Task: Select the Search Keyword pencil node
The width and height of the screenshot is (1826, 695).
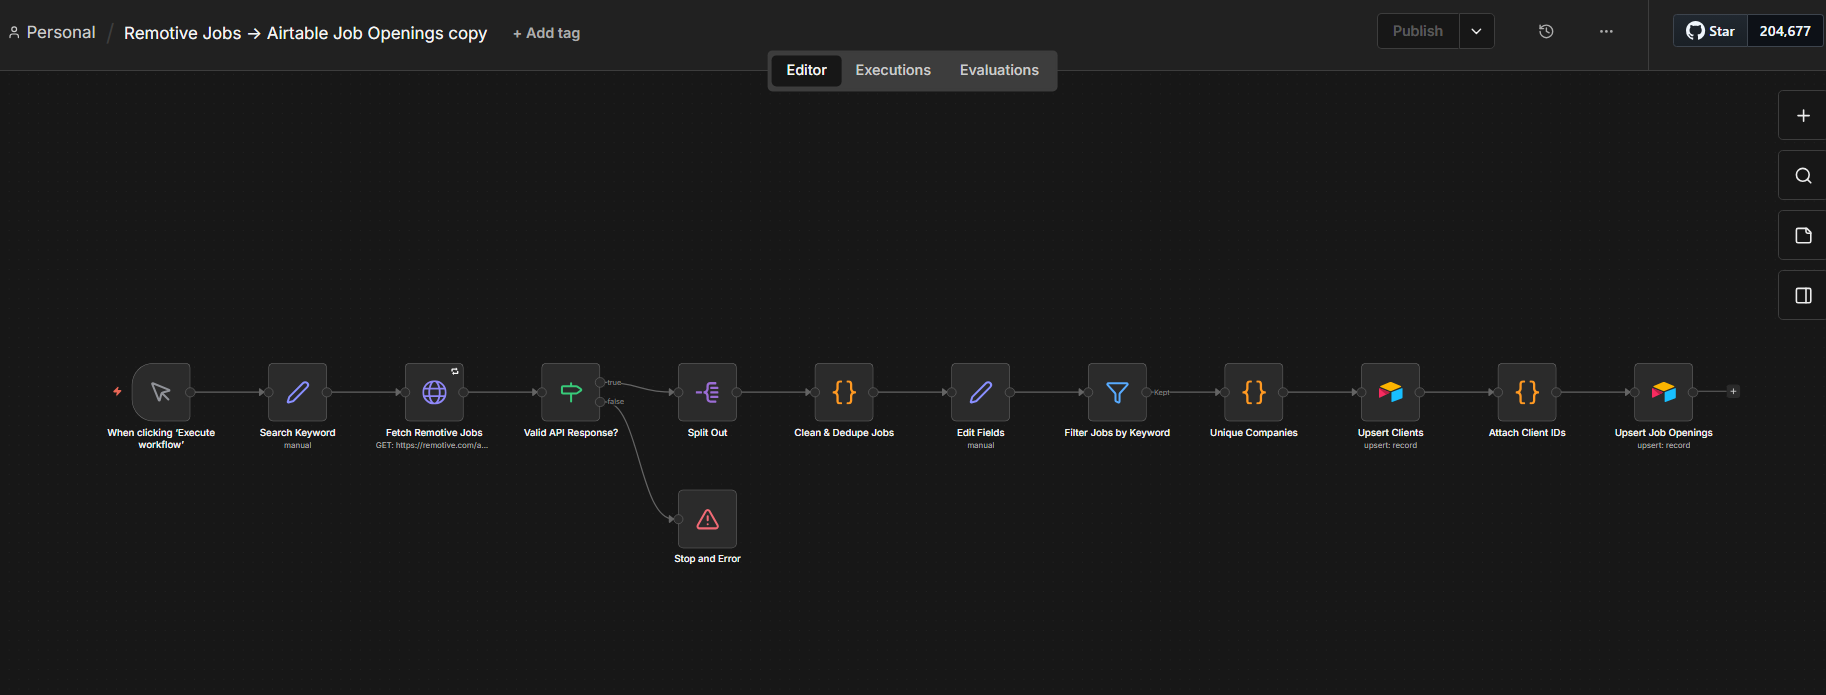Action: [x=298, y=392]
